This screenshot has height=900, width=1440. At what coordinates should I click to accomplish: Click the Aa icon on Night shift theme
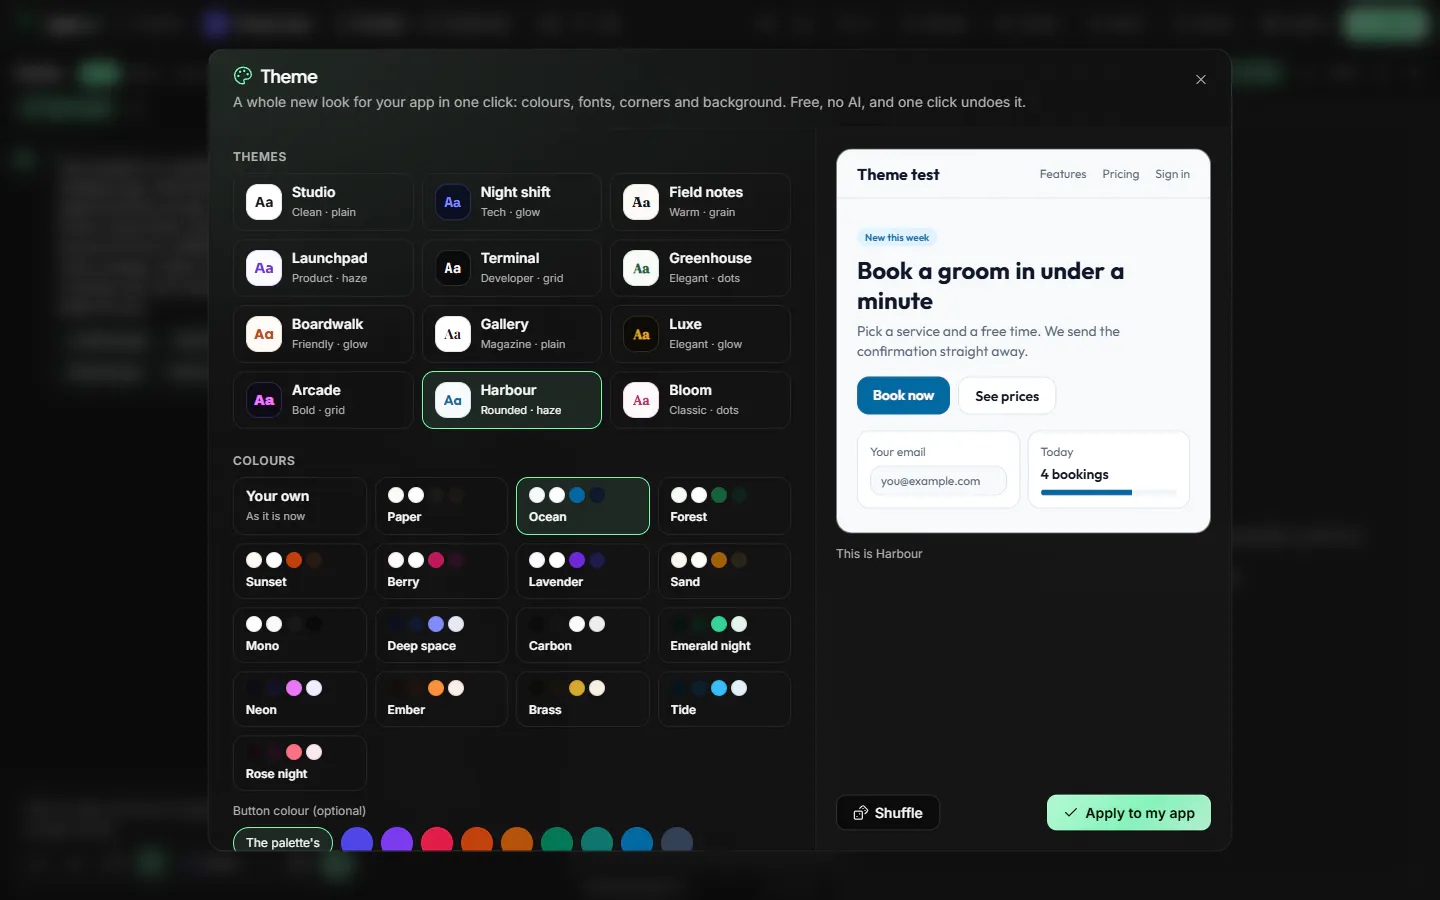coord(453,202)
